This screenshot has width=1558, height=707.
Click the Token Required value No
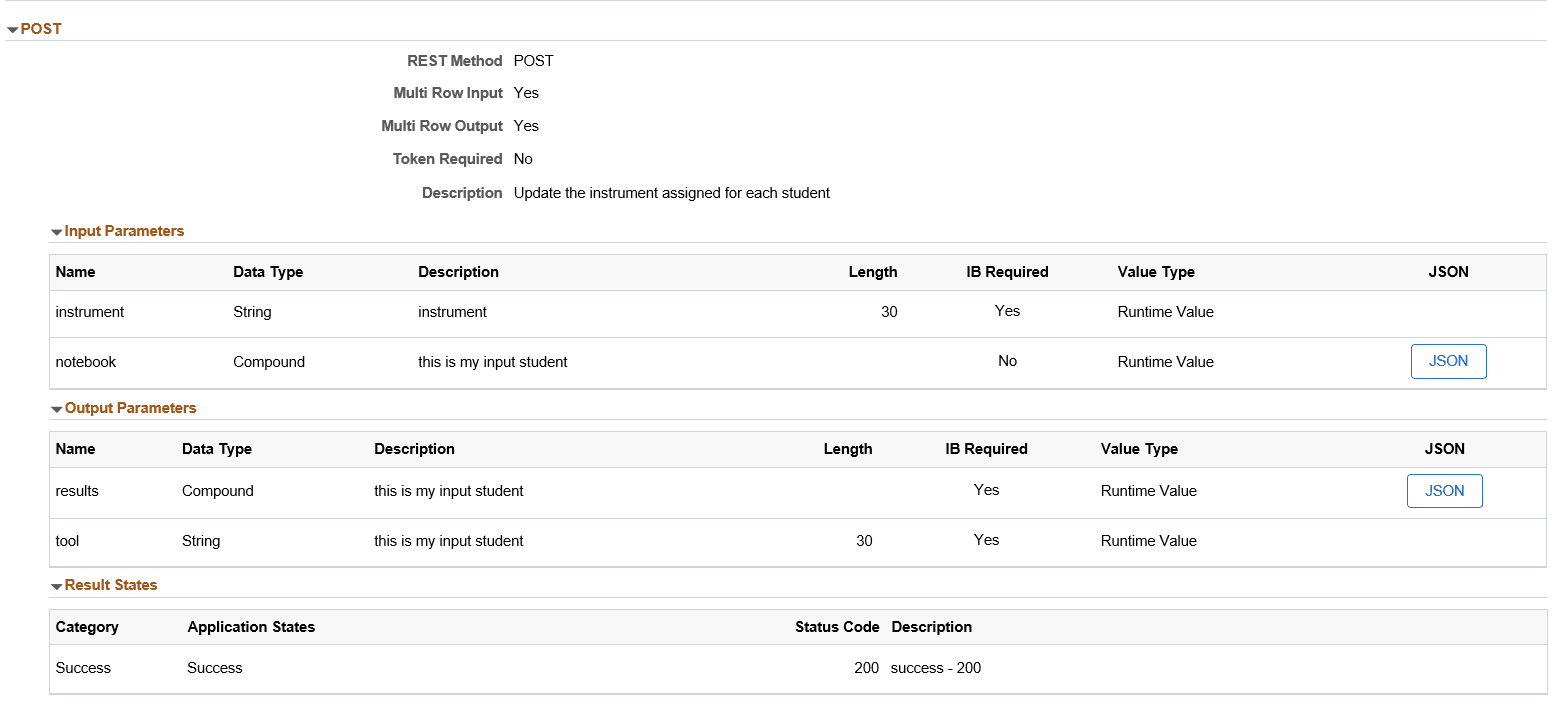pos(523,158)
